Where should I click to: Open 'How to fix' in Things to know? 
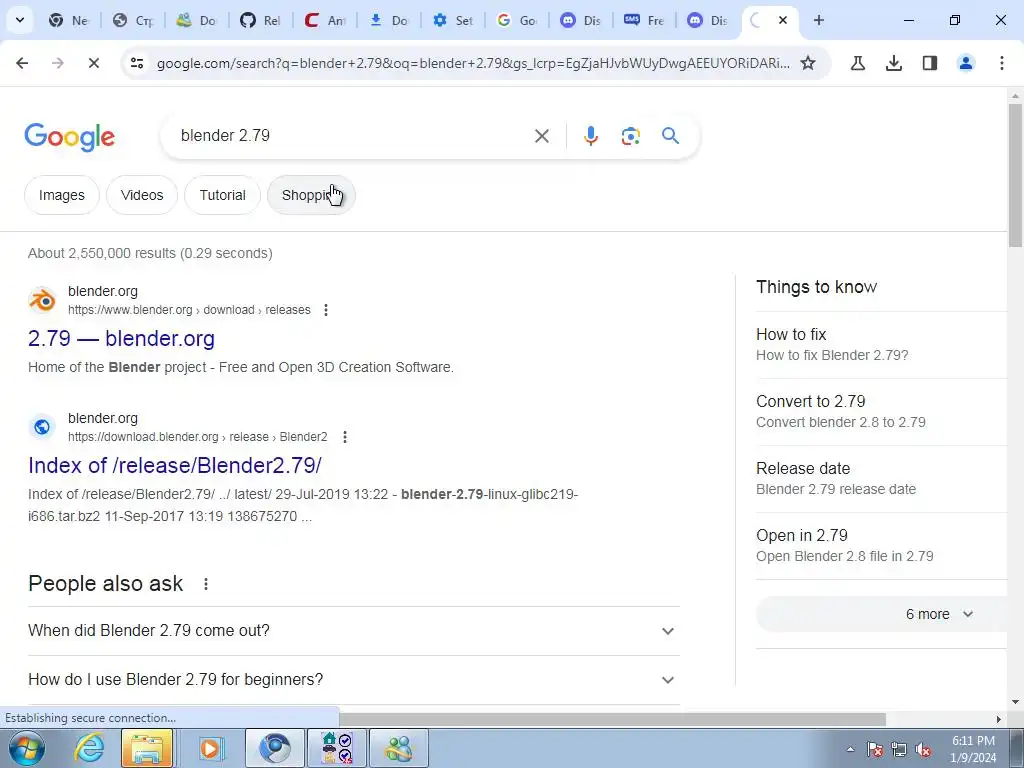point(881,344)
